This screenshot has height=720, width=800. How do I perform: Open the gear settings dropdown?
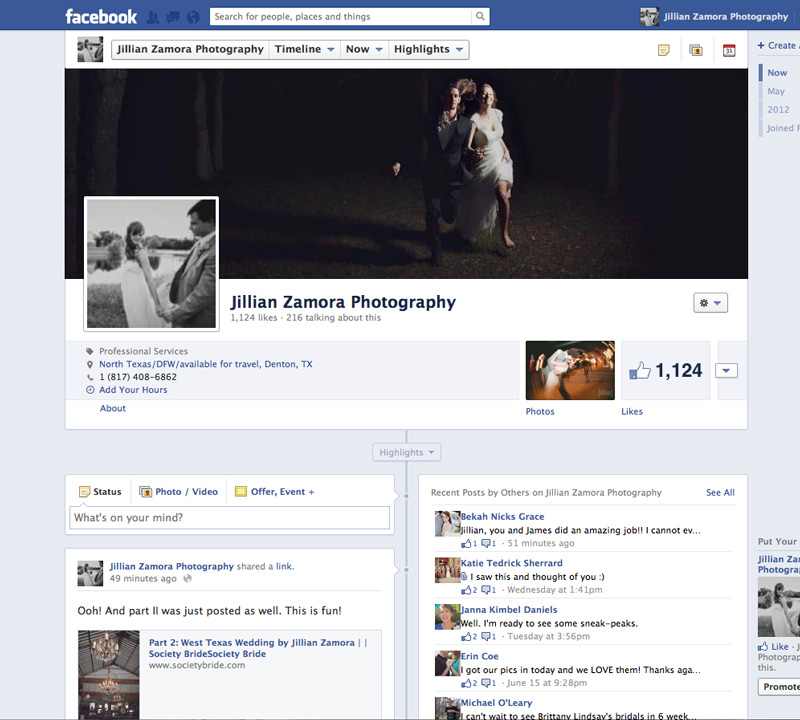(710, 303)
